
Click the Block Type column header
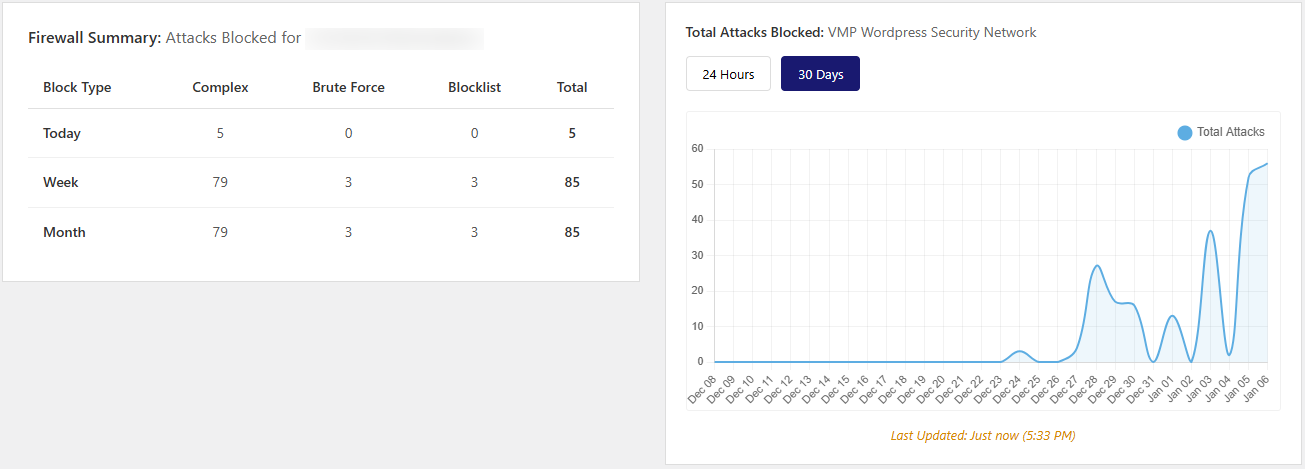point(77,87)
